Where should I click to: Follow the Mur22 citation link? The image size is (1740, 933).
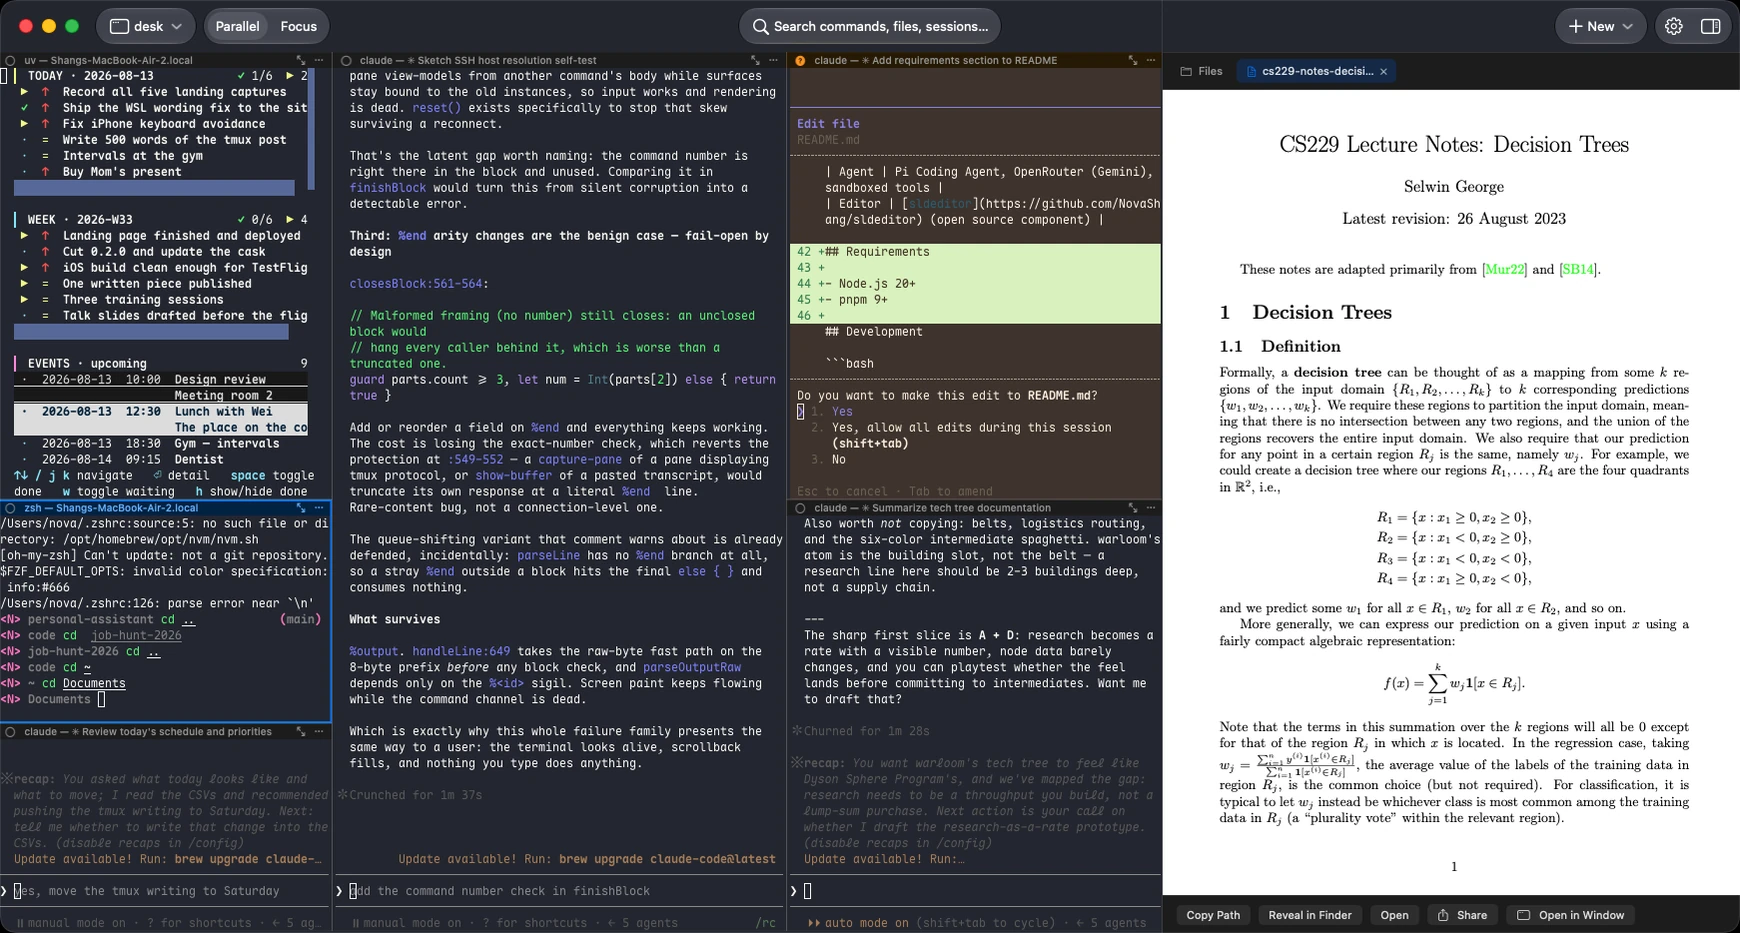1504,269
